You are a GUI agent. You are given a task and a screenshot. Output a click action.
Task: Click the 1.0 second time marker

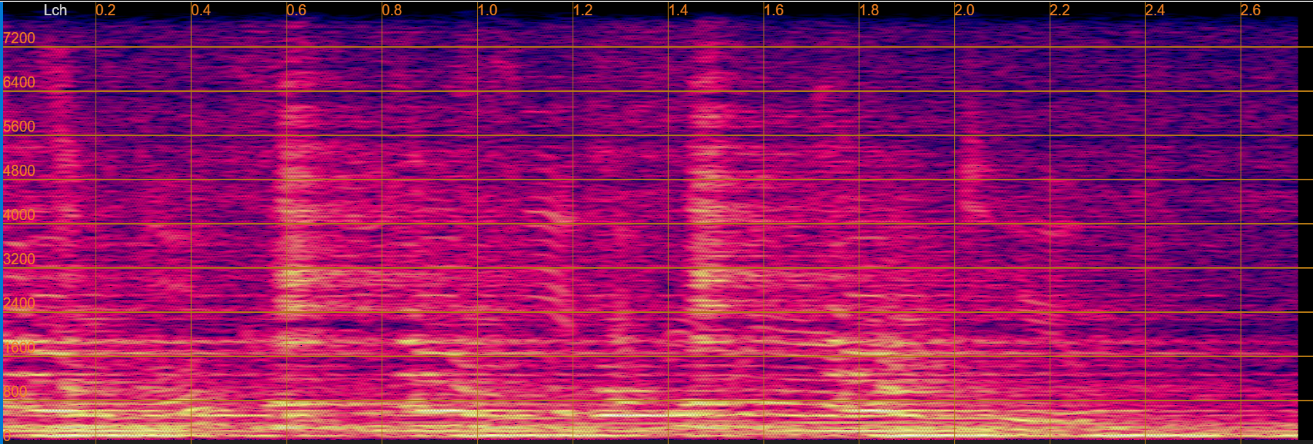click(487, 10)
